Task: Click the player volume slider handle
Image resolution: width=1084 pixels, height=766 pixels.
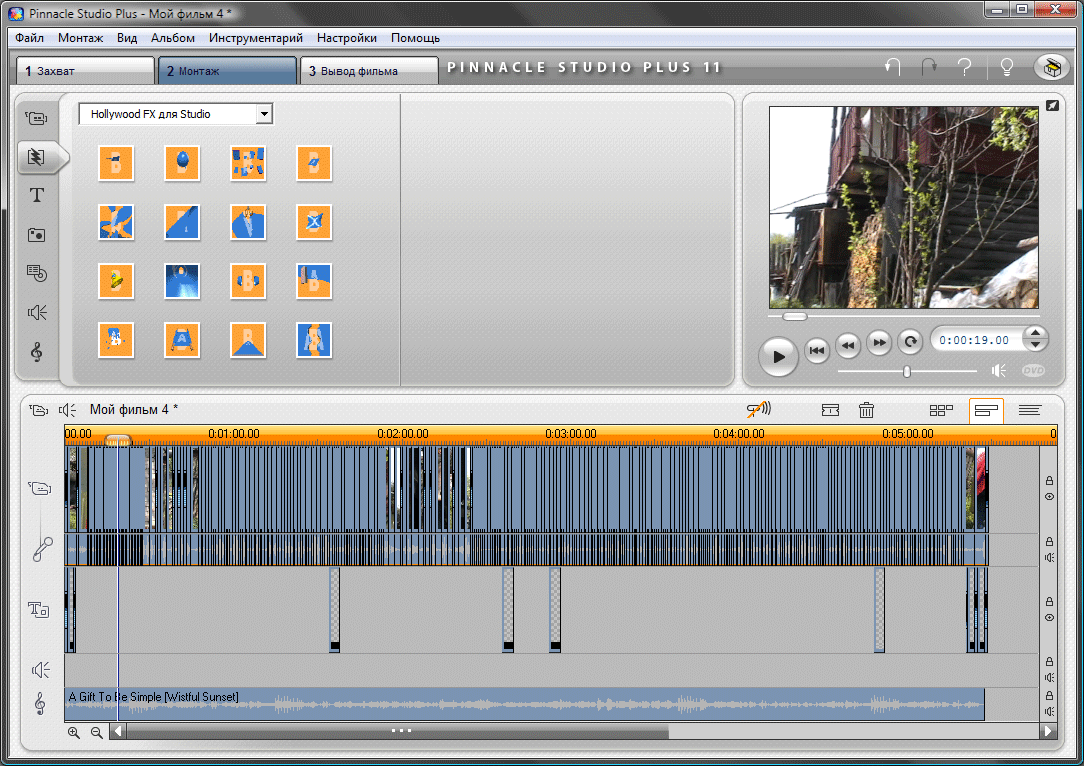Action: (x=907, y=371)
